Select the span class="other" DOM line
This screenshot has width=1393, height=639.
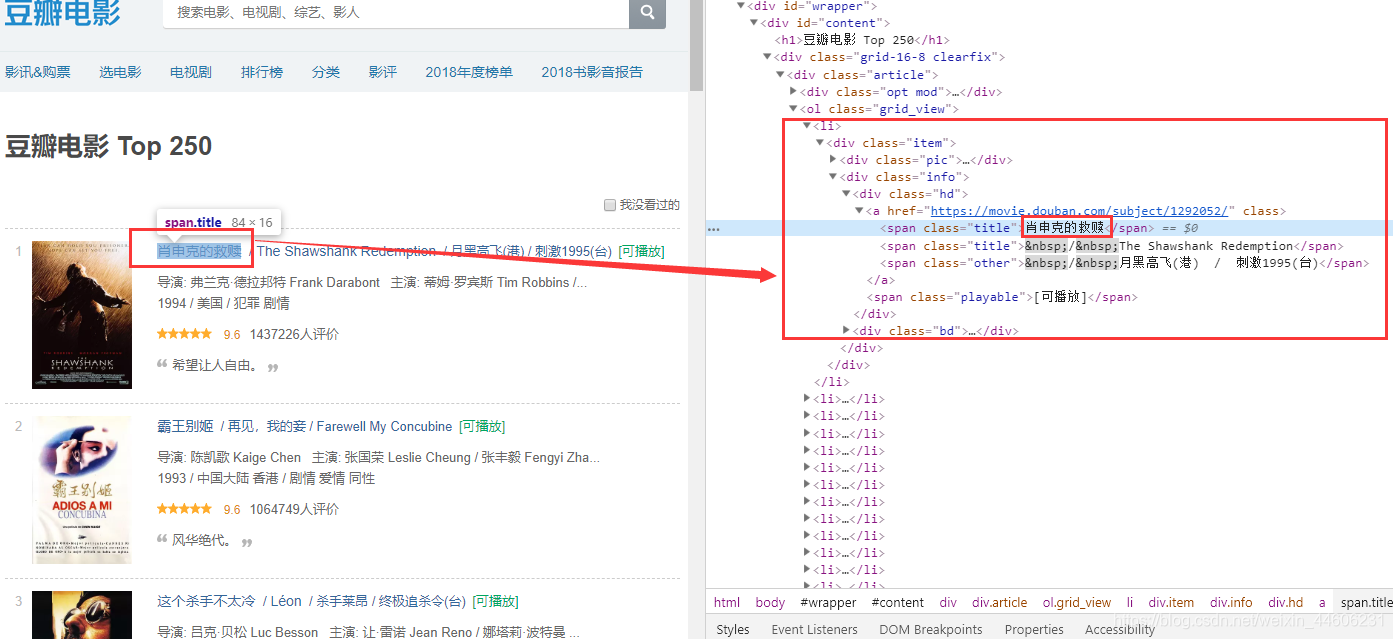(x=1125, y=263)
